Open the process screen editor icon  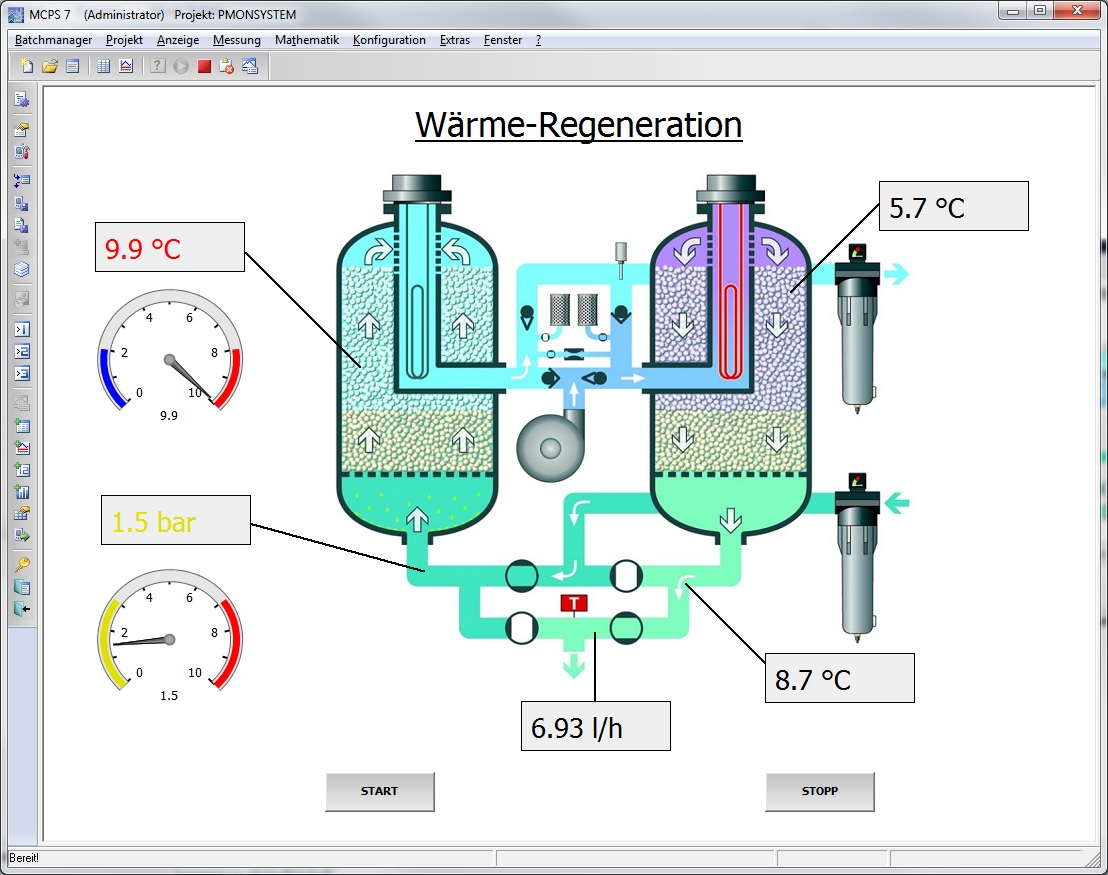point(251,66)
